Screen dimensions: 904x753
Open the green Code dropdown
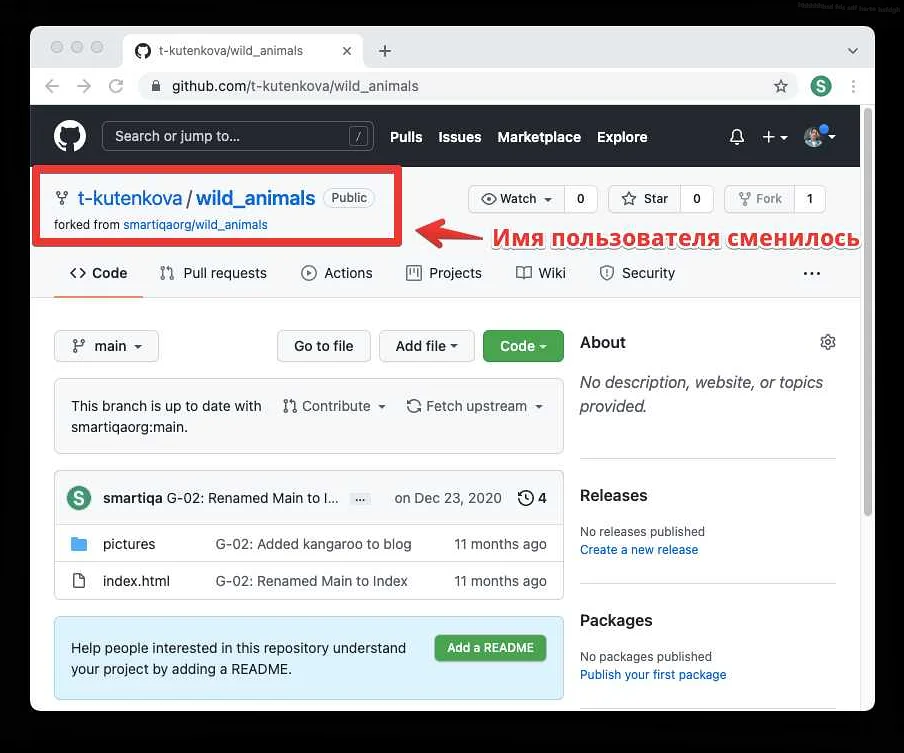coord(522,345)
